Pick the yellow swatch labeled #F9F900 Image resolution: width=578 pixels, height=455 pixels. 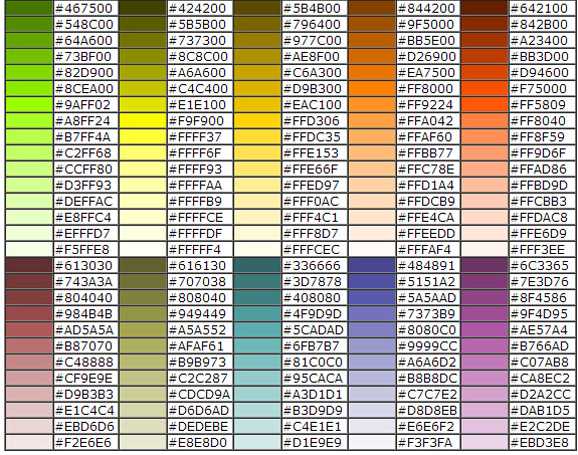pyautogui.click(x=143, y=121)
